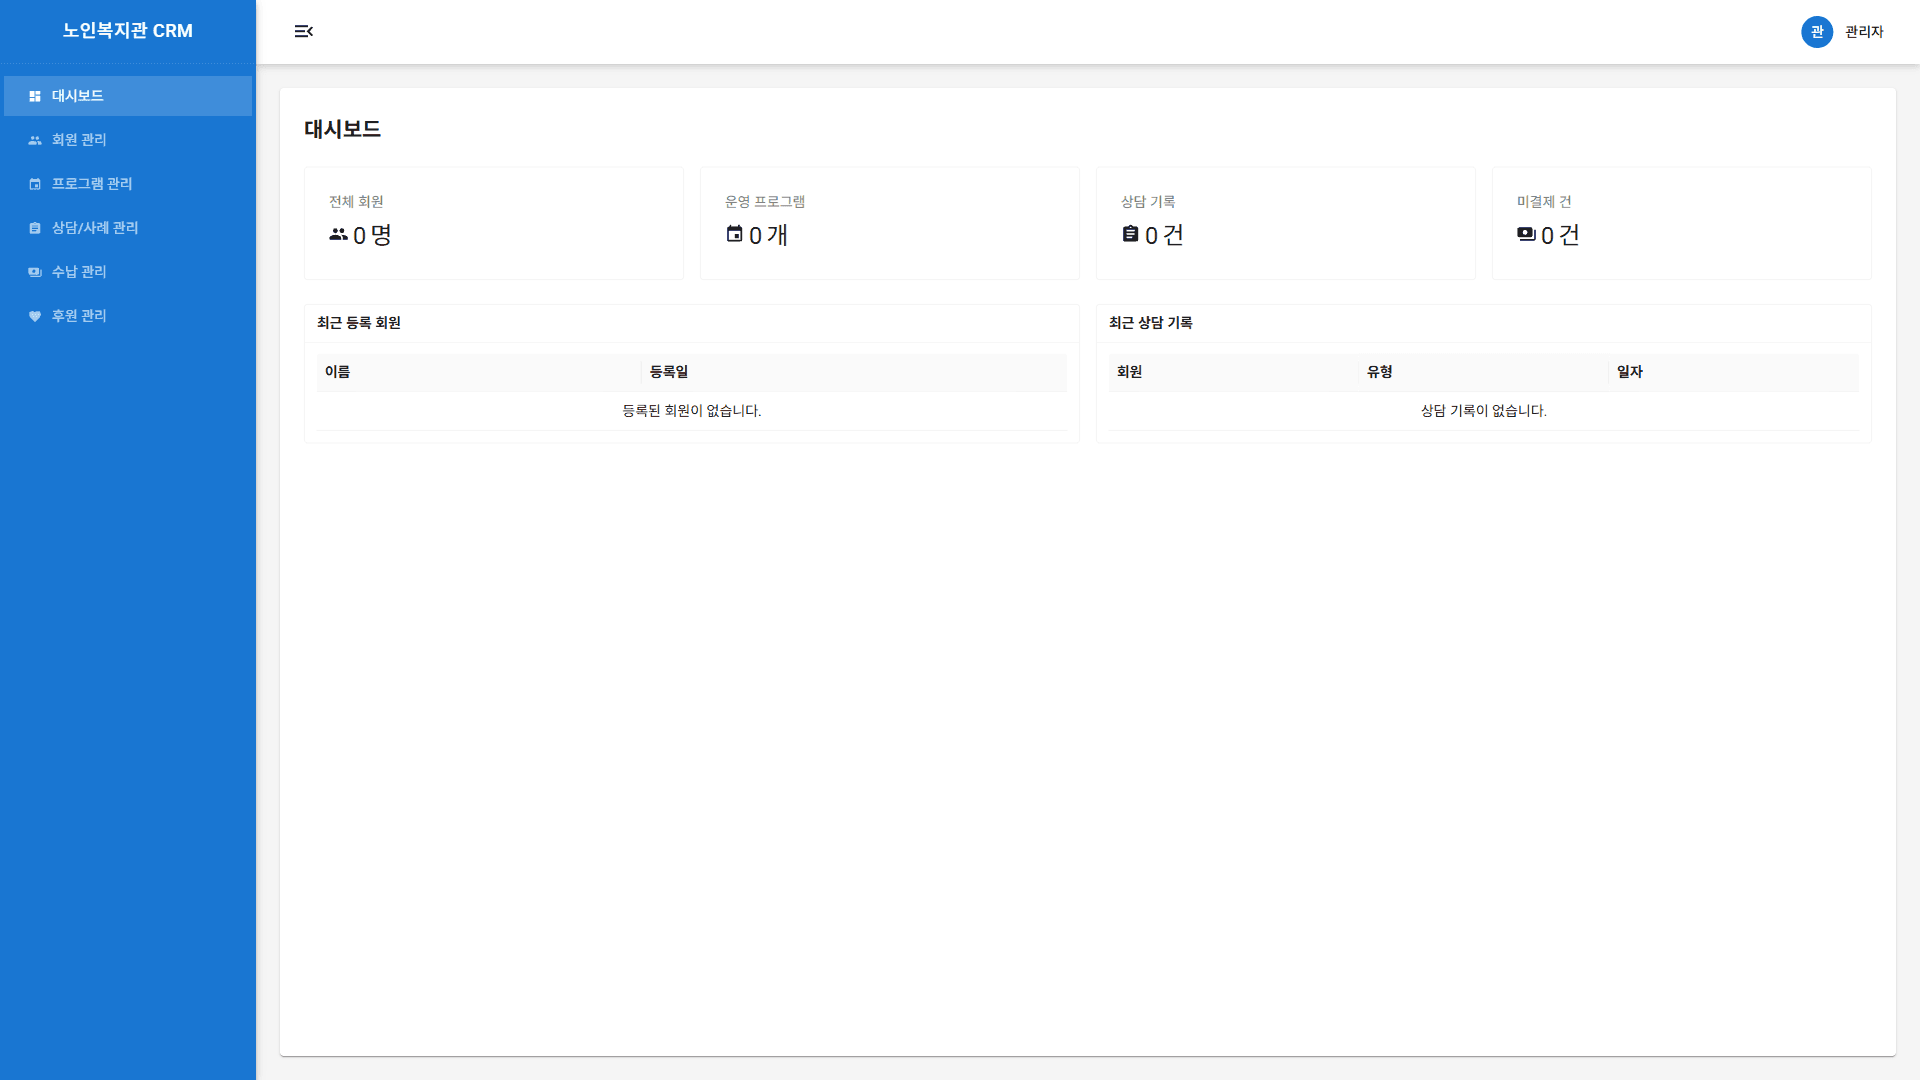Collapse the sidebar with hamburger toggle icon

tap(304, 32)
